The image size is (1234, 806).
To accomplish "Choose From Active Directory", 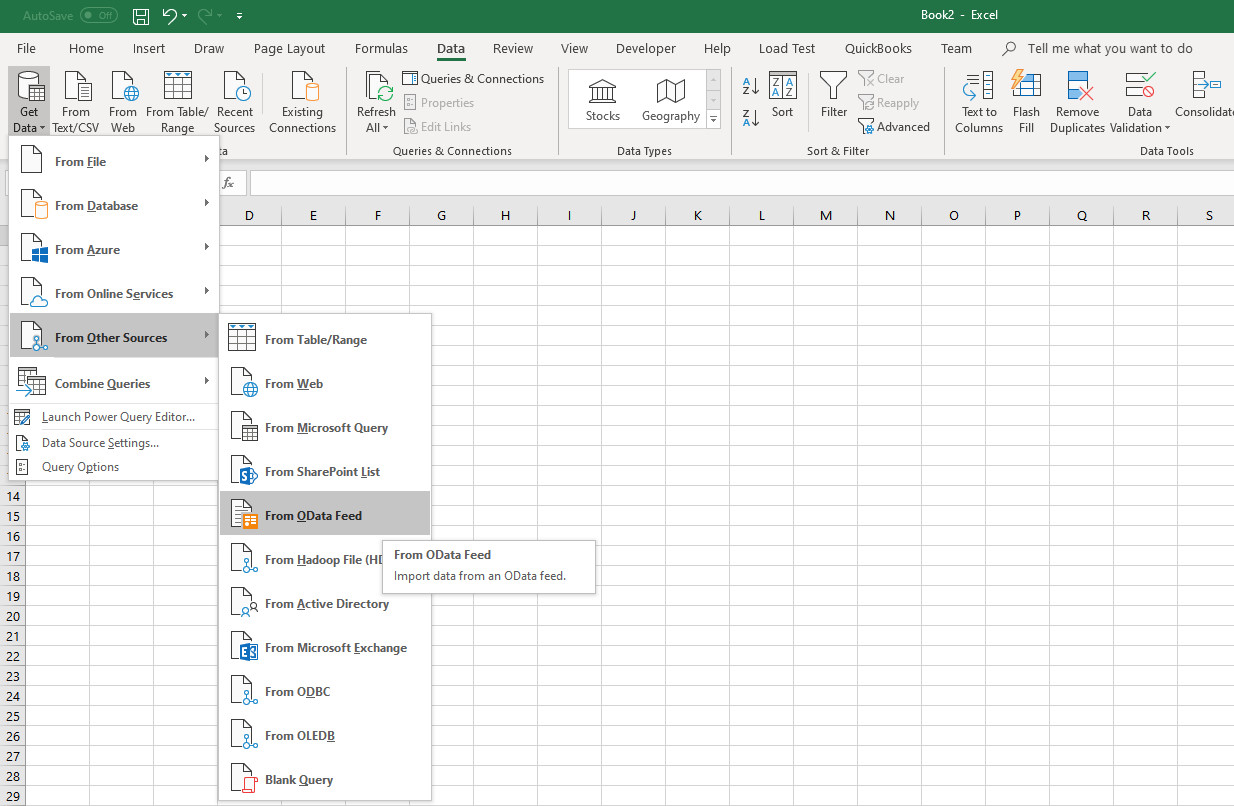I will (325, 603).
